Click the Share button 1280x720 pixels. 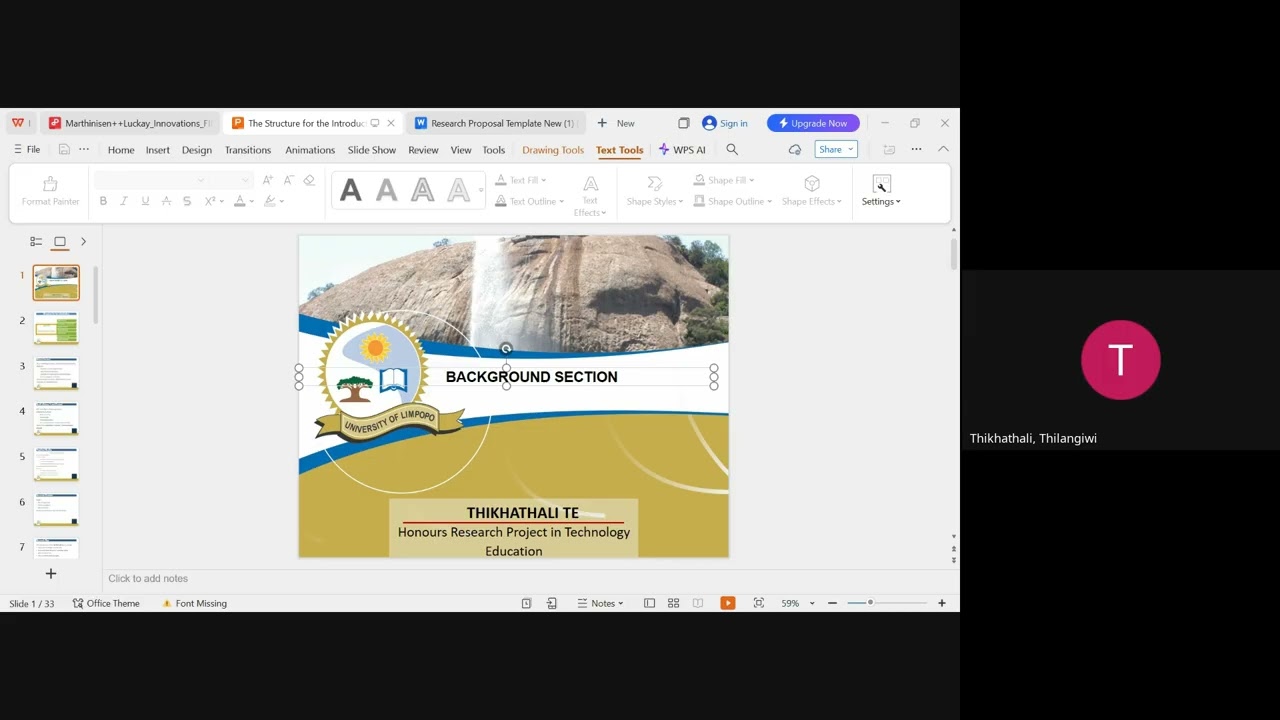836,150
